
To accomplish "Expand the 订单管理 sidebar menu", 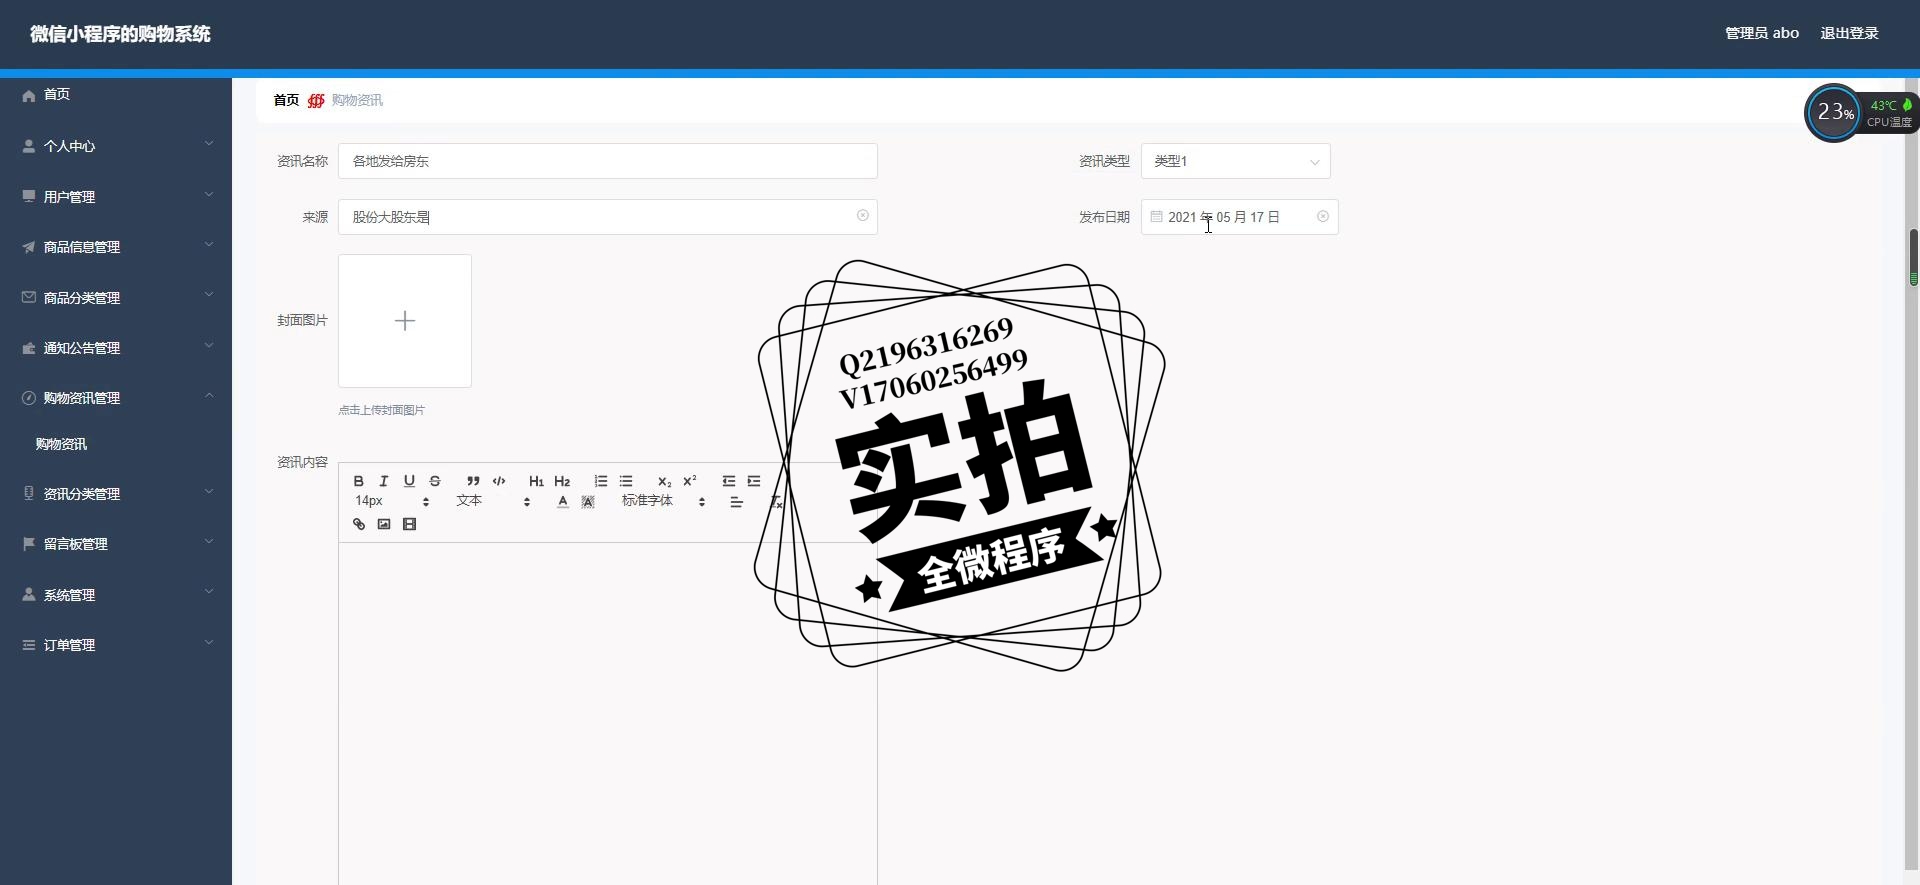I will [116, 645].
